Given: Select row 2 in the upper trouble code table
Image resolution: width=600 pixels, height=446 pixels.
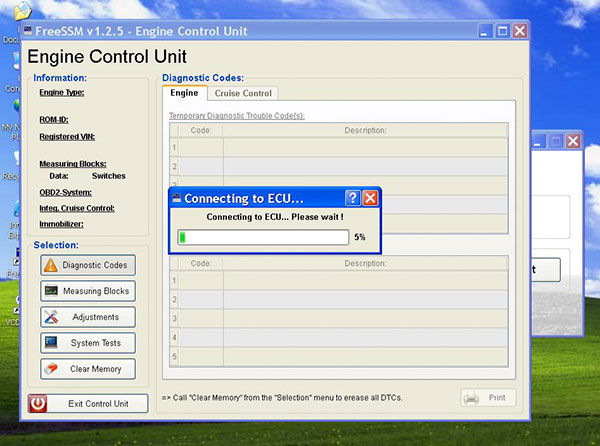Looking at the screenshot, I should (x=339, y=166).
